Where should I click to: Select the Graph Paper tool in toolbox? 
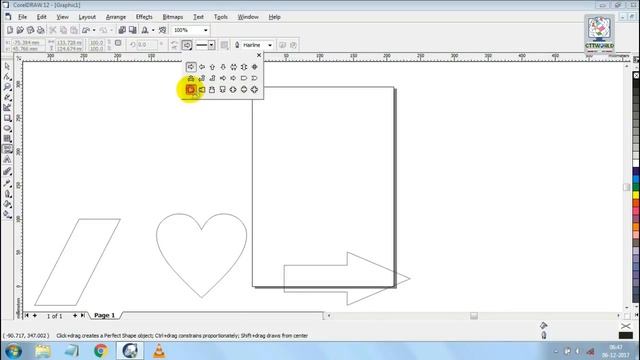pyautogui.click(x=7, y=139)
